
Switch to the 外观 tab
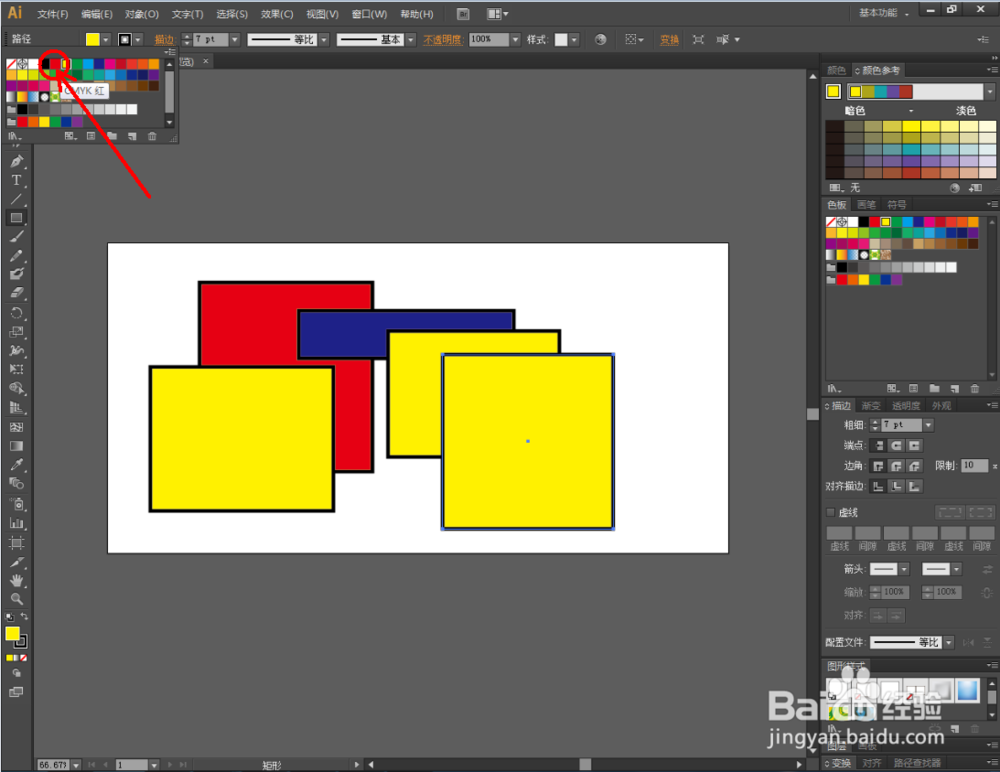click(x=941, y=406)
